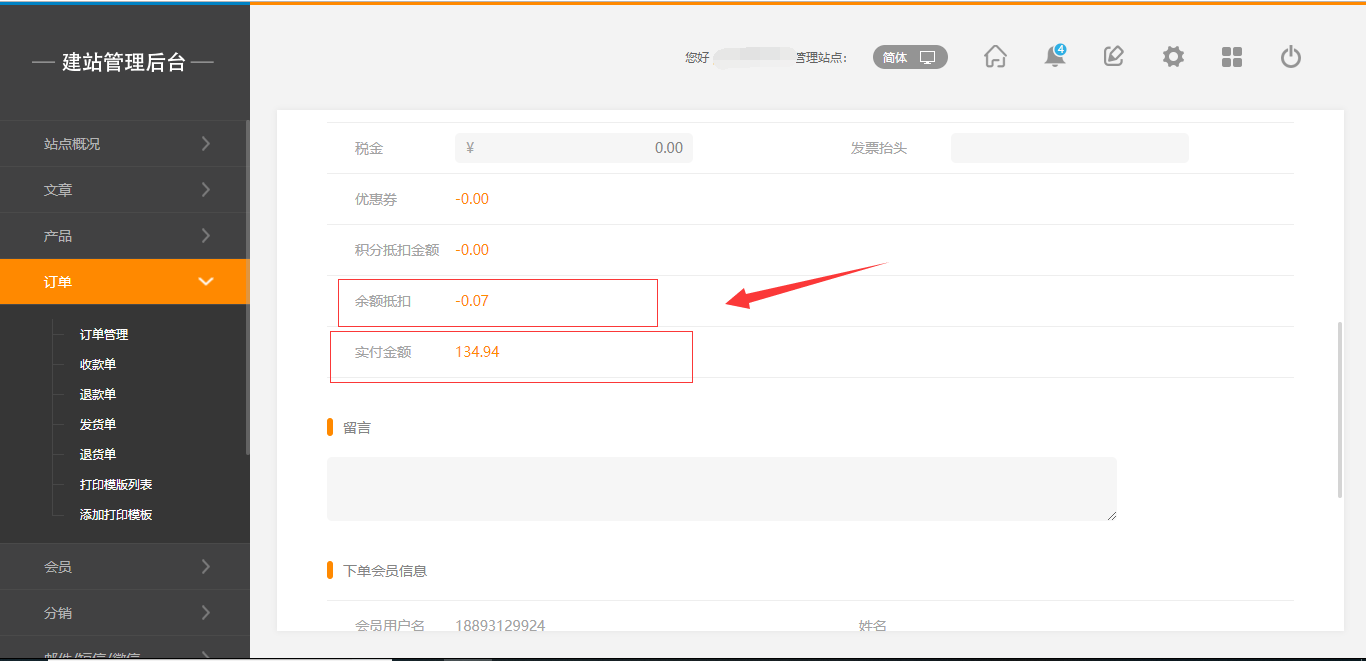
Task: Click the 发票抬头 input field
Action: tap(1069, 148)
